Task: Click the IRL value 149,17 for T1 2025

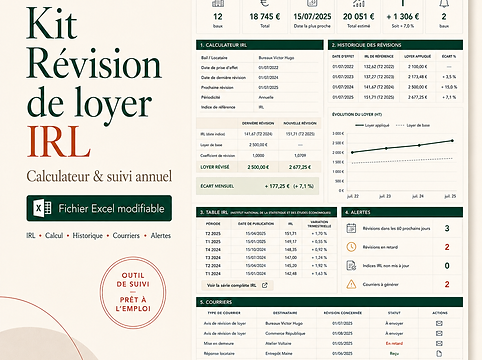Action: point(291,242)
